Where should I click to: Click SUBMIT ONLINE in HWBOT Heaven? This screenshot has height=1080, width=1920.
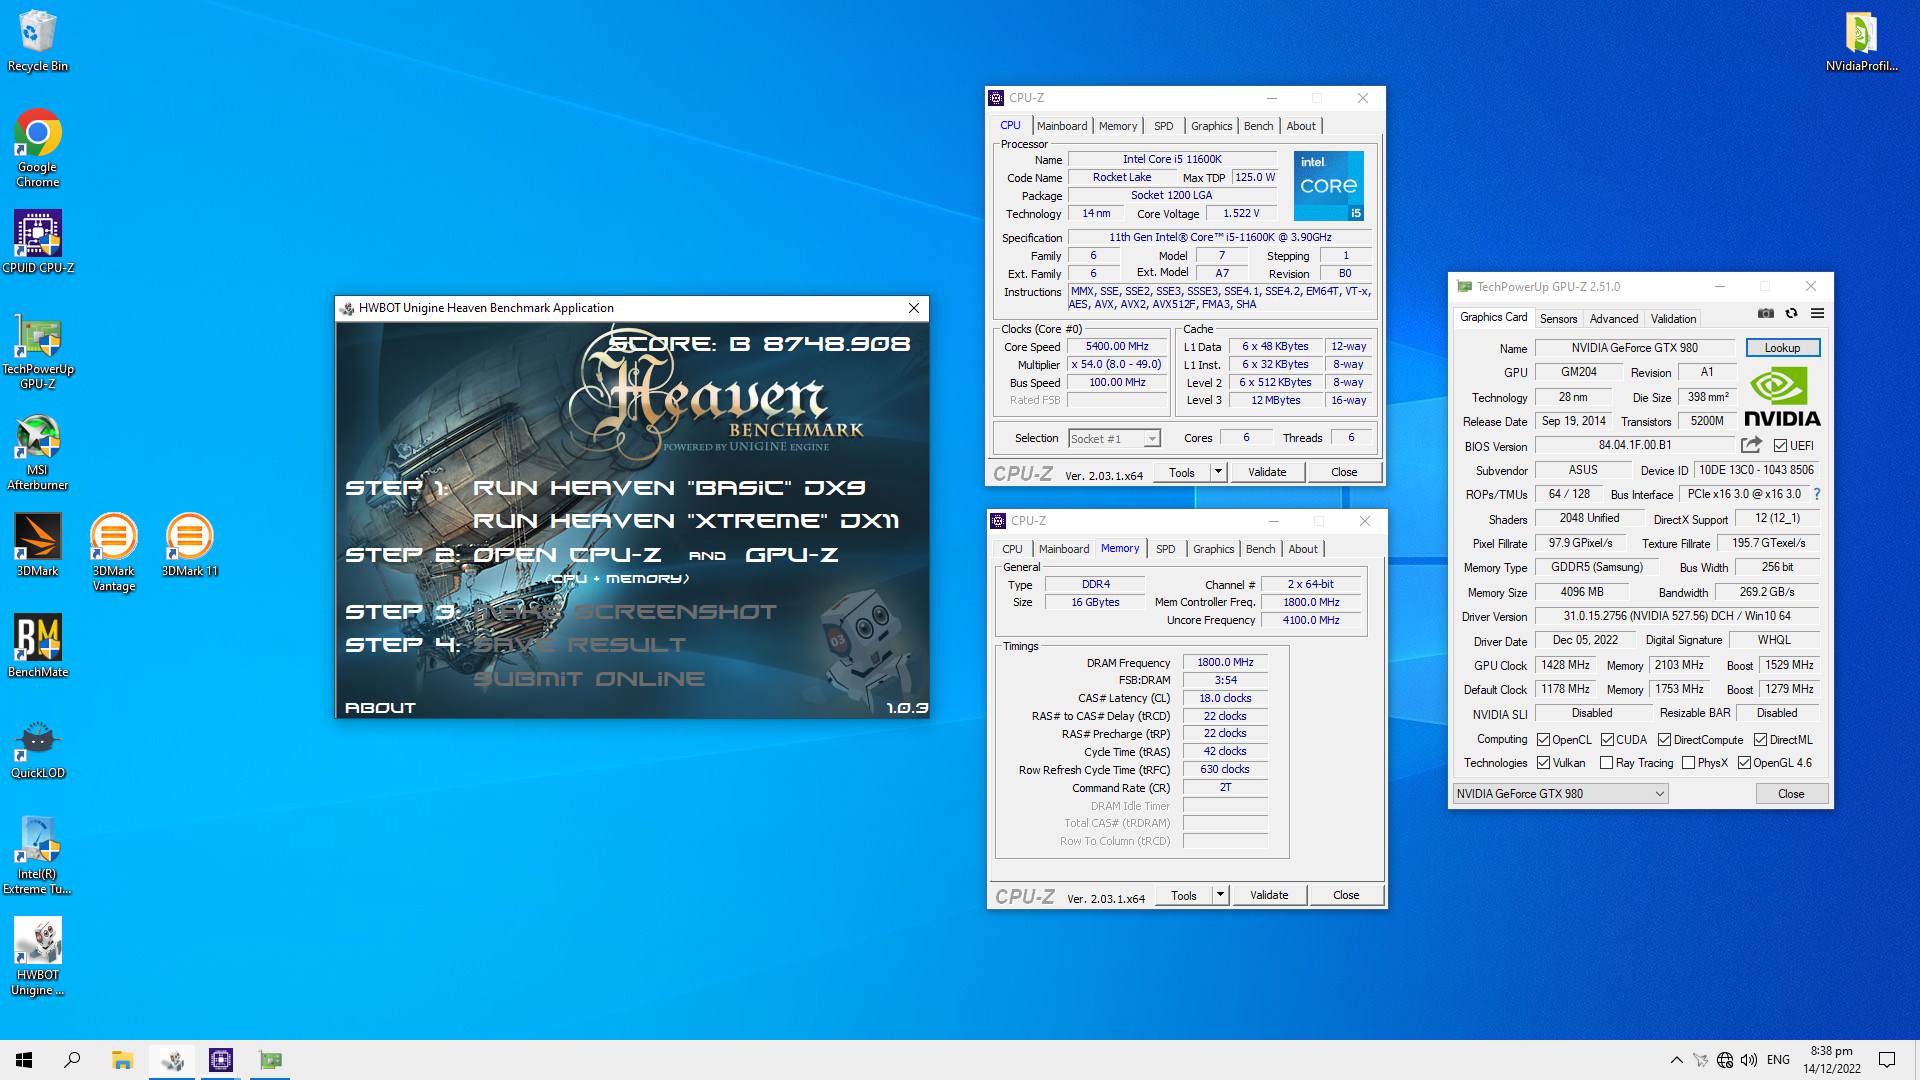point(589,679)
